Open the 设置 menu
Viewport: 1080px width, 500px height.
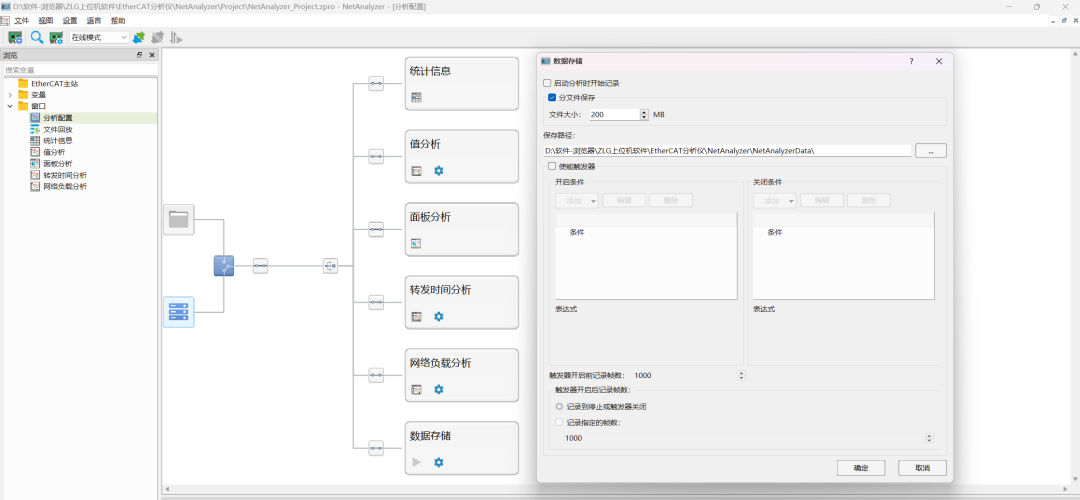(70, 21)
